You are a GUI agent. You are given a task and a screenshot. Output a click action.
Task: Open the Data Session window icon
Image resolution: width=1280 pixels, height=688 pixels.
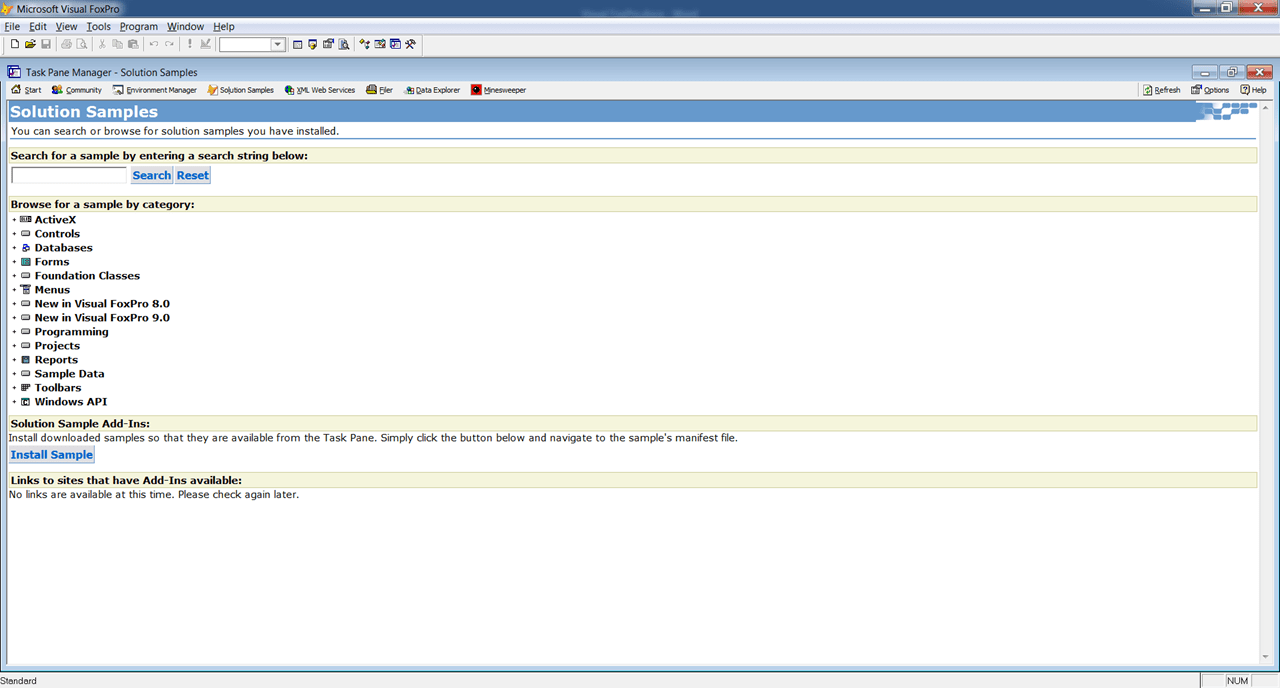tap(313, 44)
